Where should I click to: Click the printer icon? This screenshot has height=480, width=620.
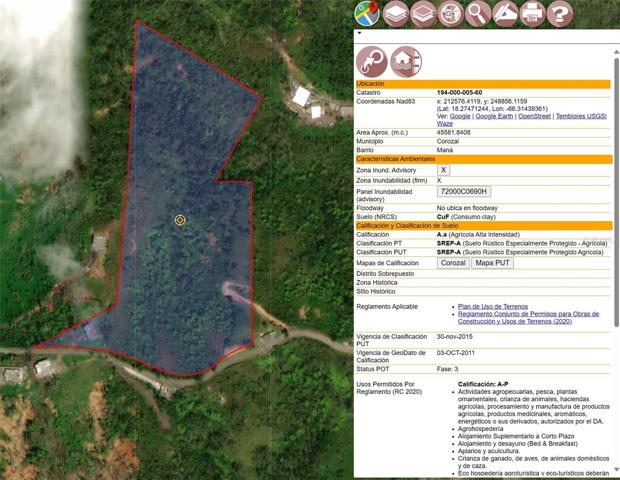tap(532, 14)
